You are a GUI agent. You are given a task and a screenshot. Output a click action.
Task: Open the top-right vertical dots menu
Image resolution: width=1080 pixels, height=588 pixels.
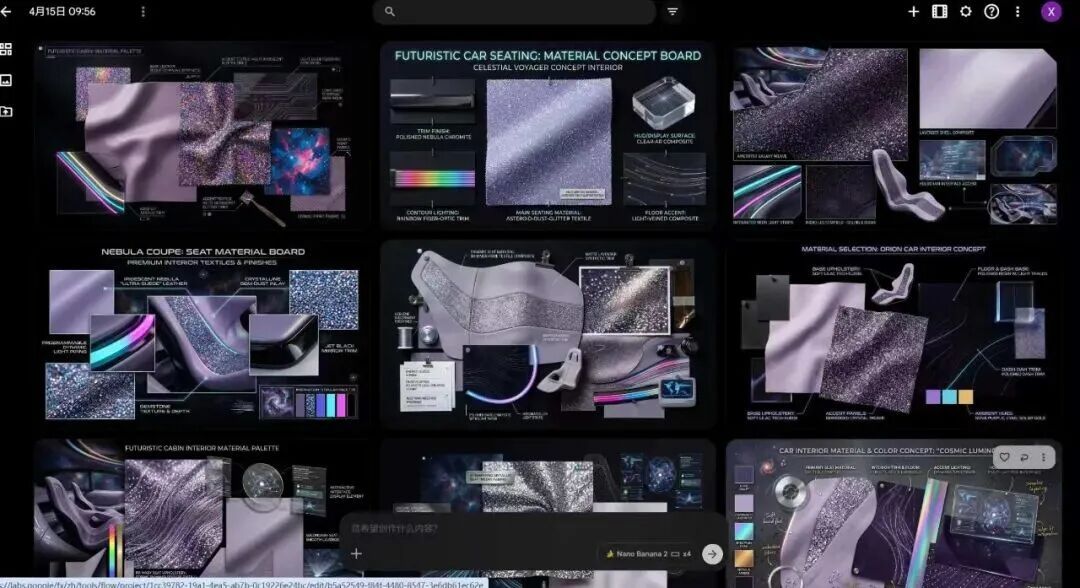coord(1017,12)
